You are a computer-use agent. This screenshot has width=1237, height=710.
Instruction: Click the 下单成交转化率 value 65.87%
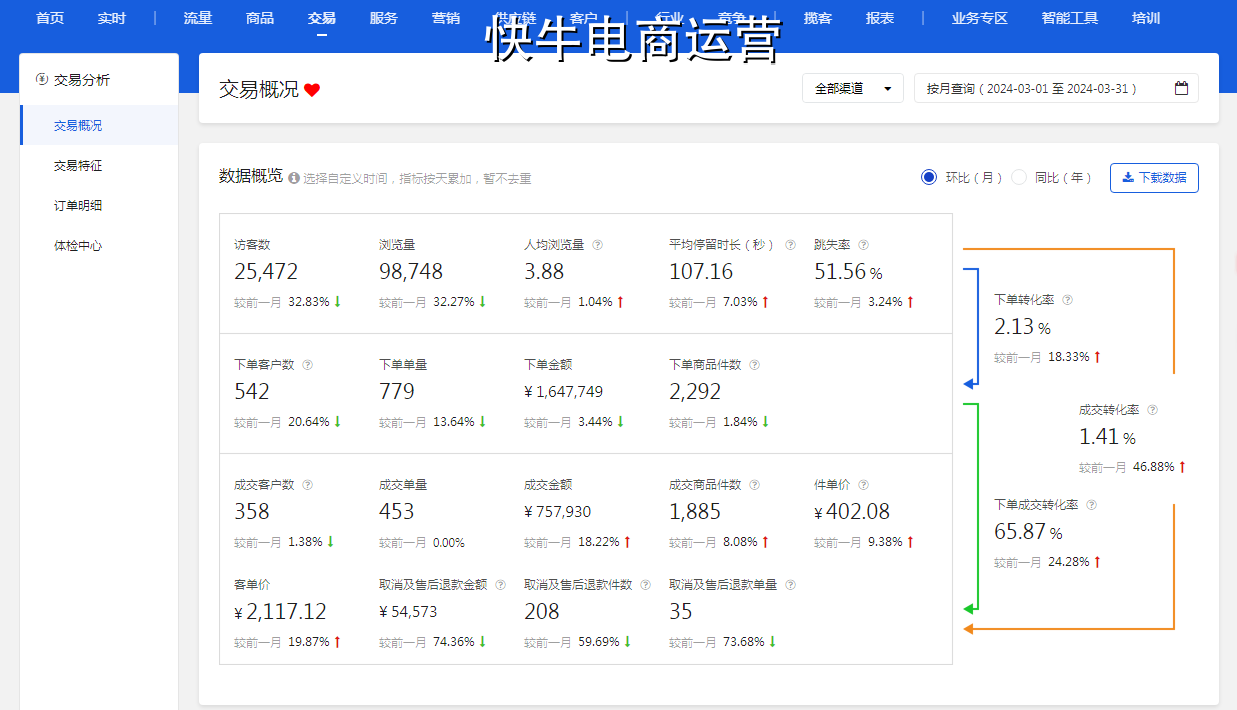tap(1028, 533)
